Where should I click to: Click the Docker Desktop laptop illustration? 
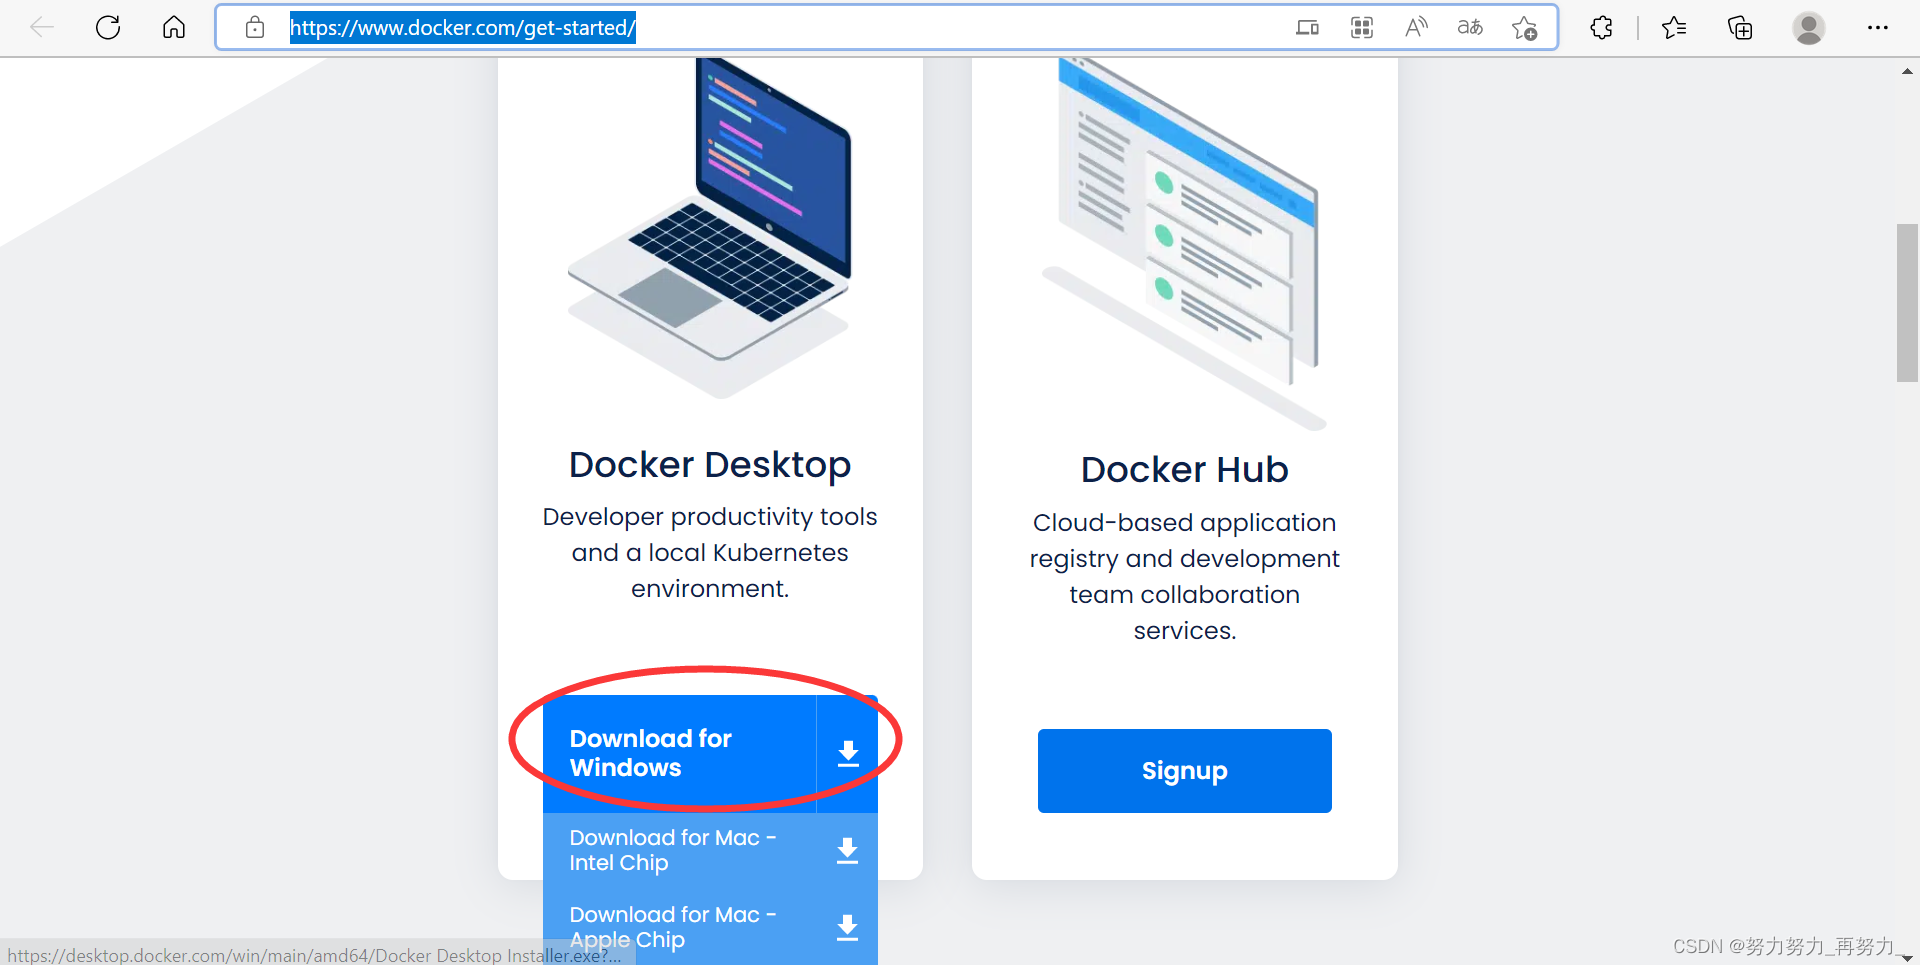[710, 228]
